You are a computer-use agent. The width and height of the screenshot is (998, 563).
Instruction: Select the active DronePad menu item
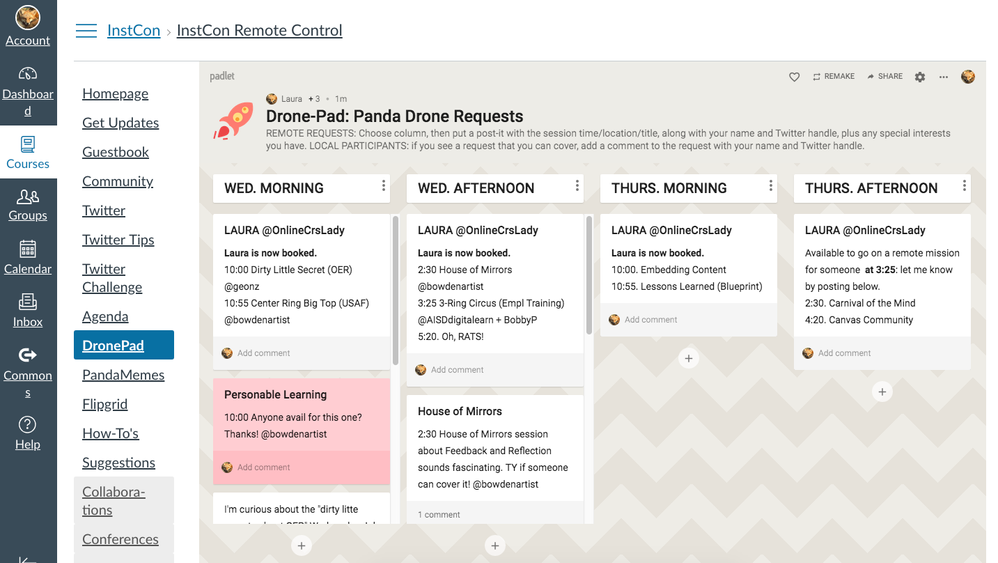[x=123, y=345]
